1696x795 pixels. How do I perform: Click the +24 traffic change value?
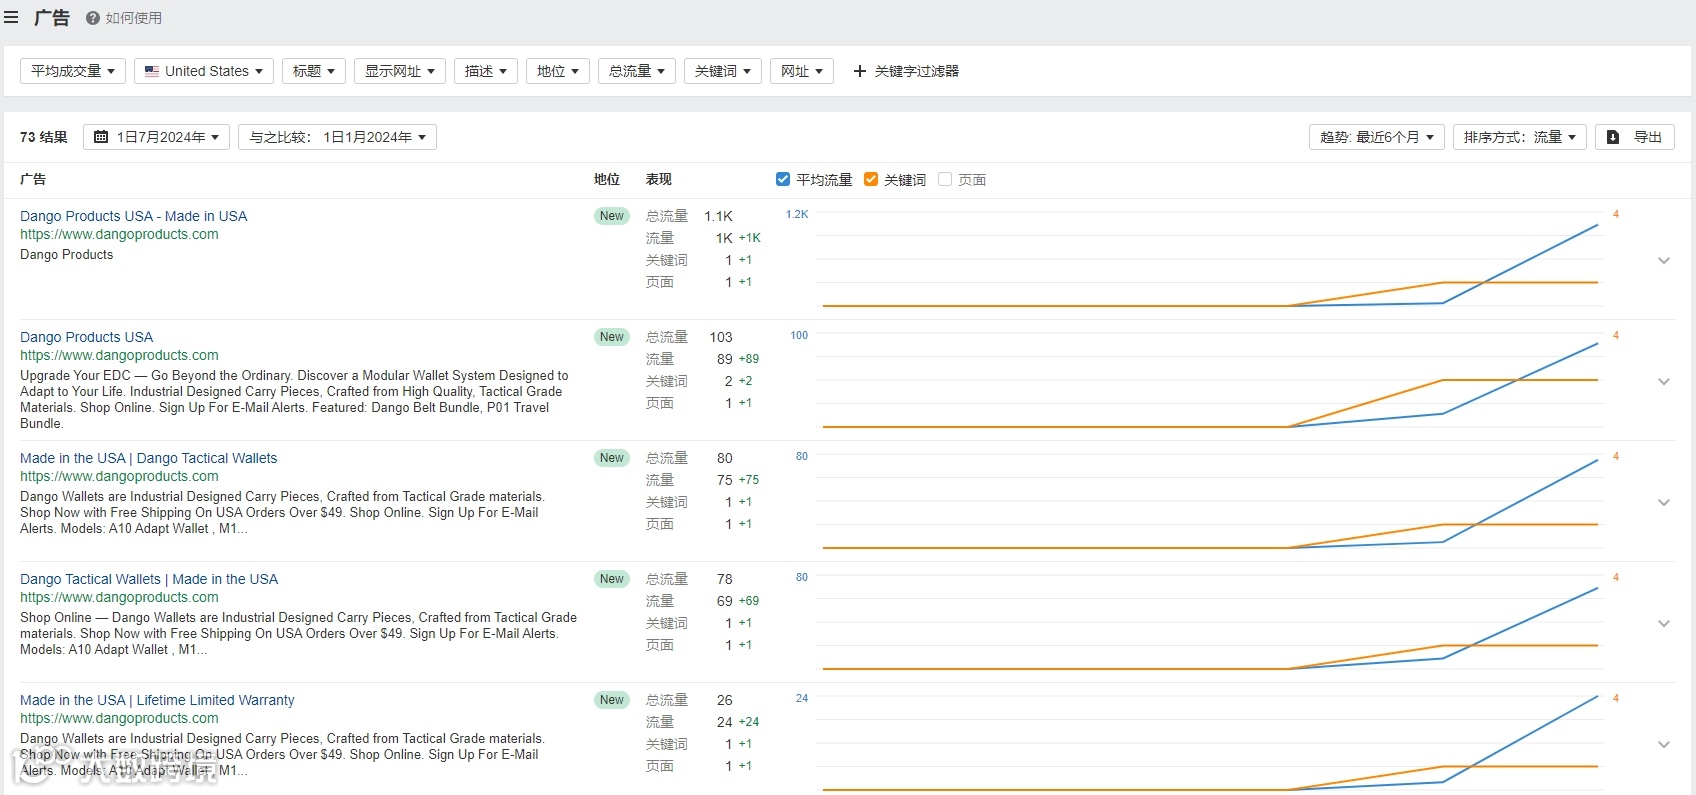pyautogui.click(x=749, y=722)
